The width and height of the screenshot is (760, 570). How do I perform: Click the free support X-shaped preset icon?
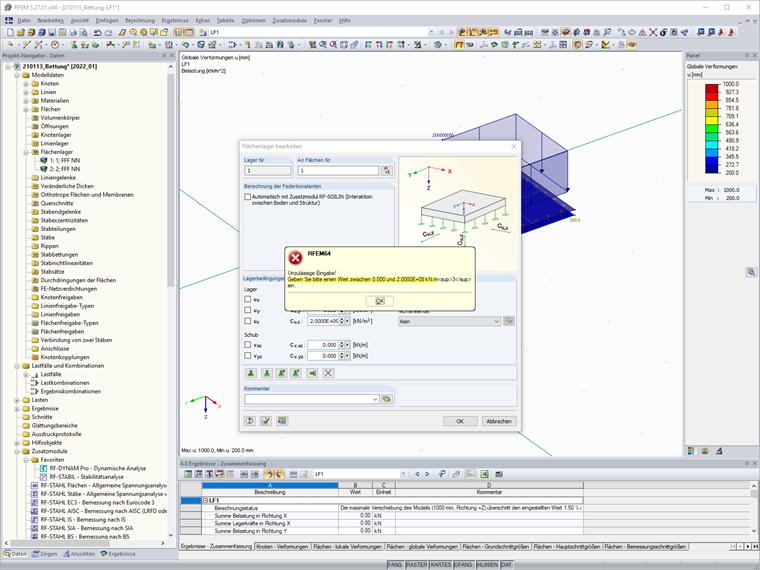pos(328,373)
